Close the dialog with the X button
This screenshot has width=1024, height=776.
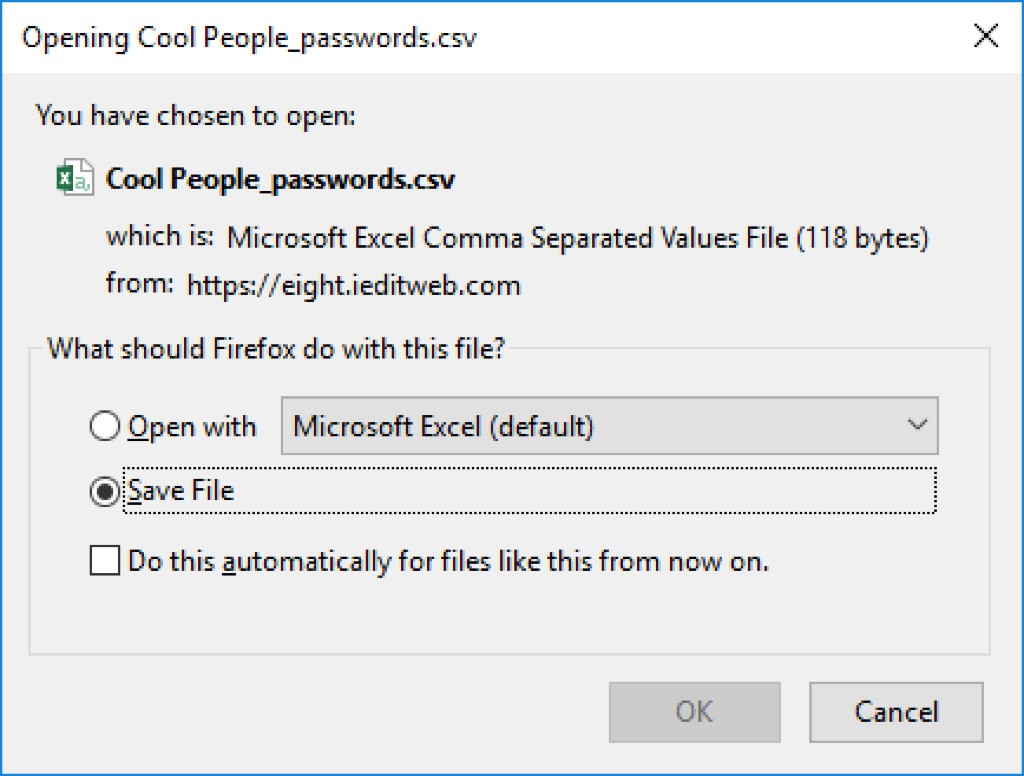(985, 36)
